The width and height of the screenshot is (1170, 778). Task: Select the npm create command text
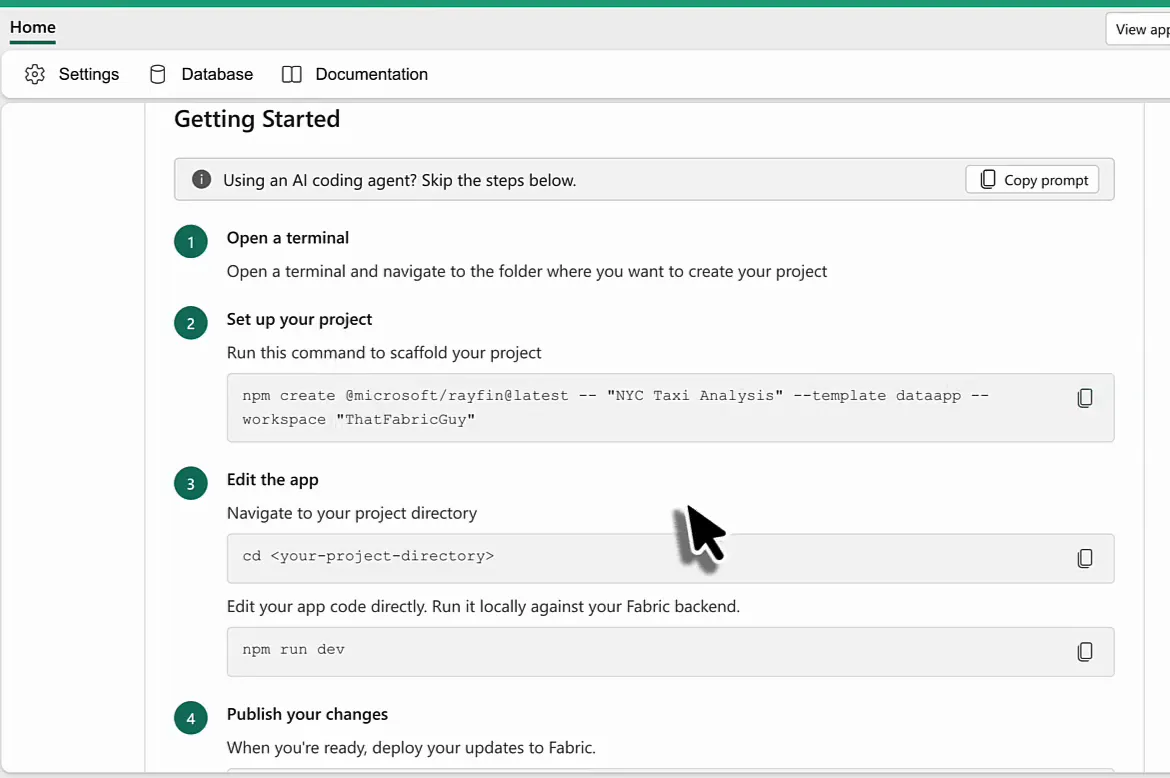click(x=616, y=407)
